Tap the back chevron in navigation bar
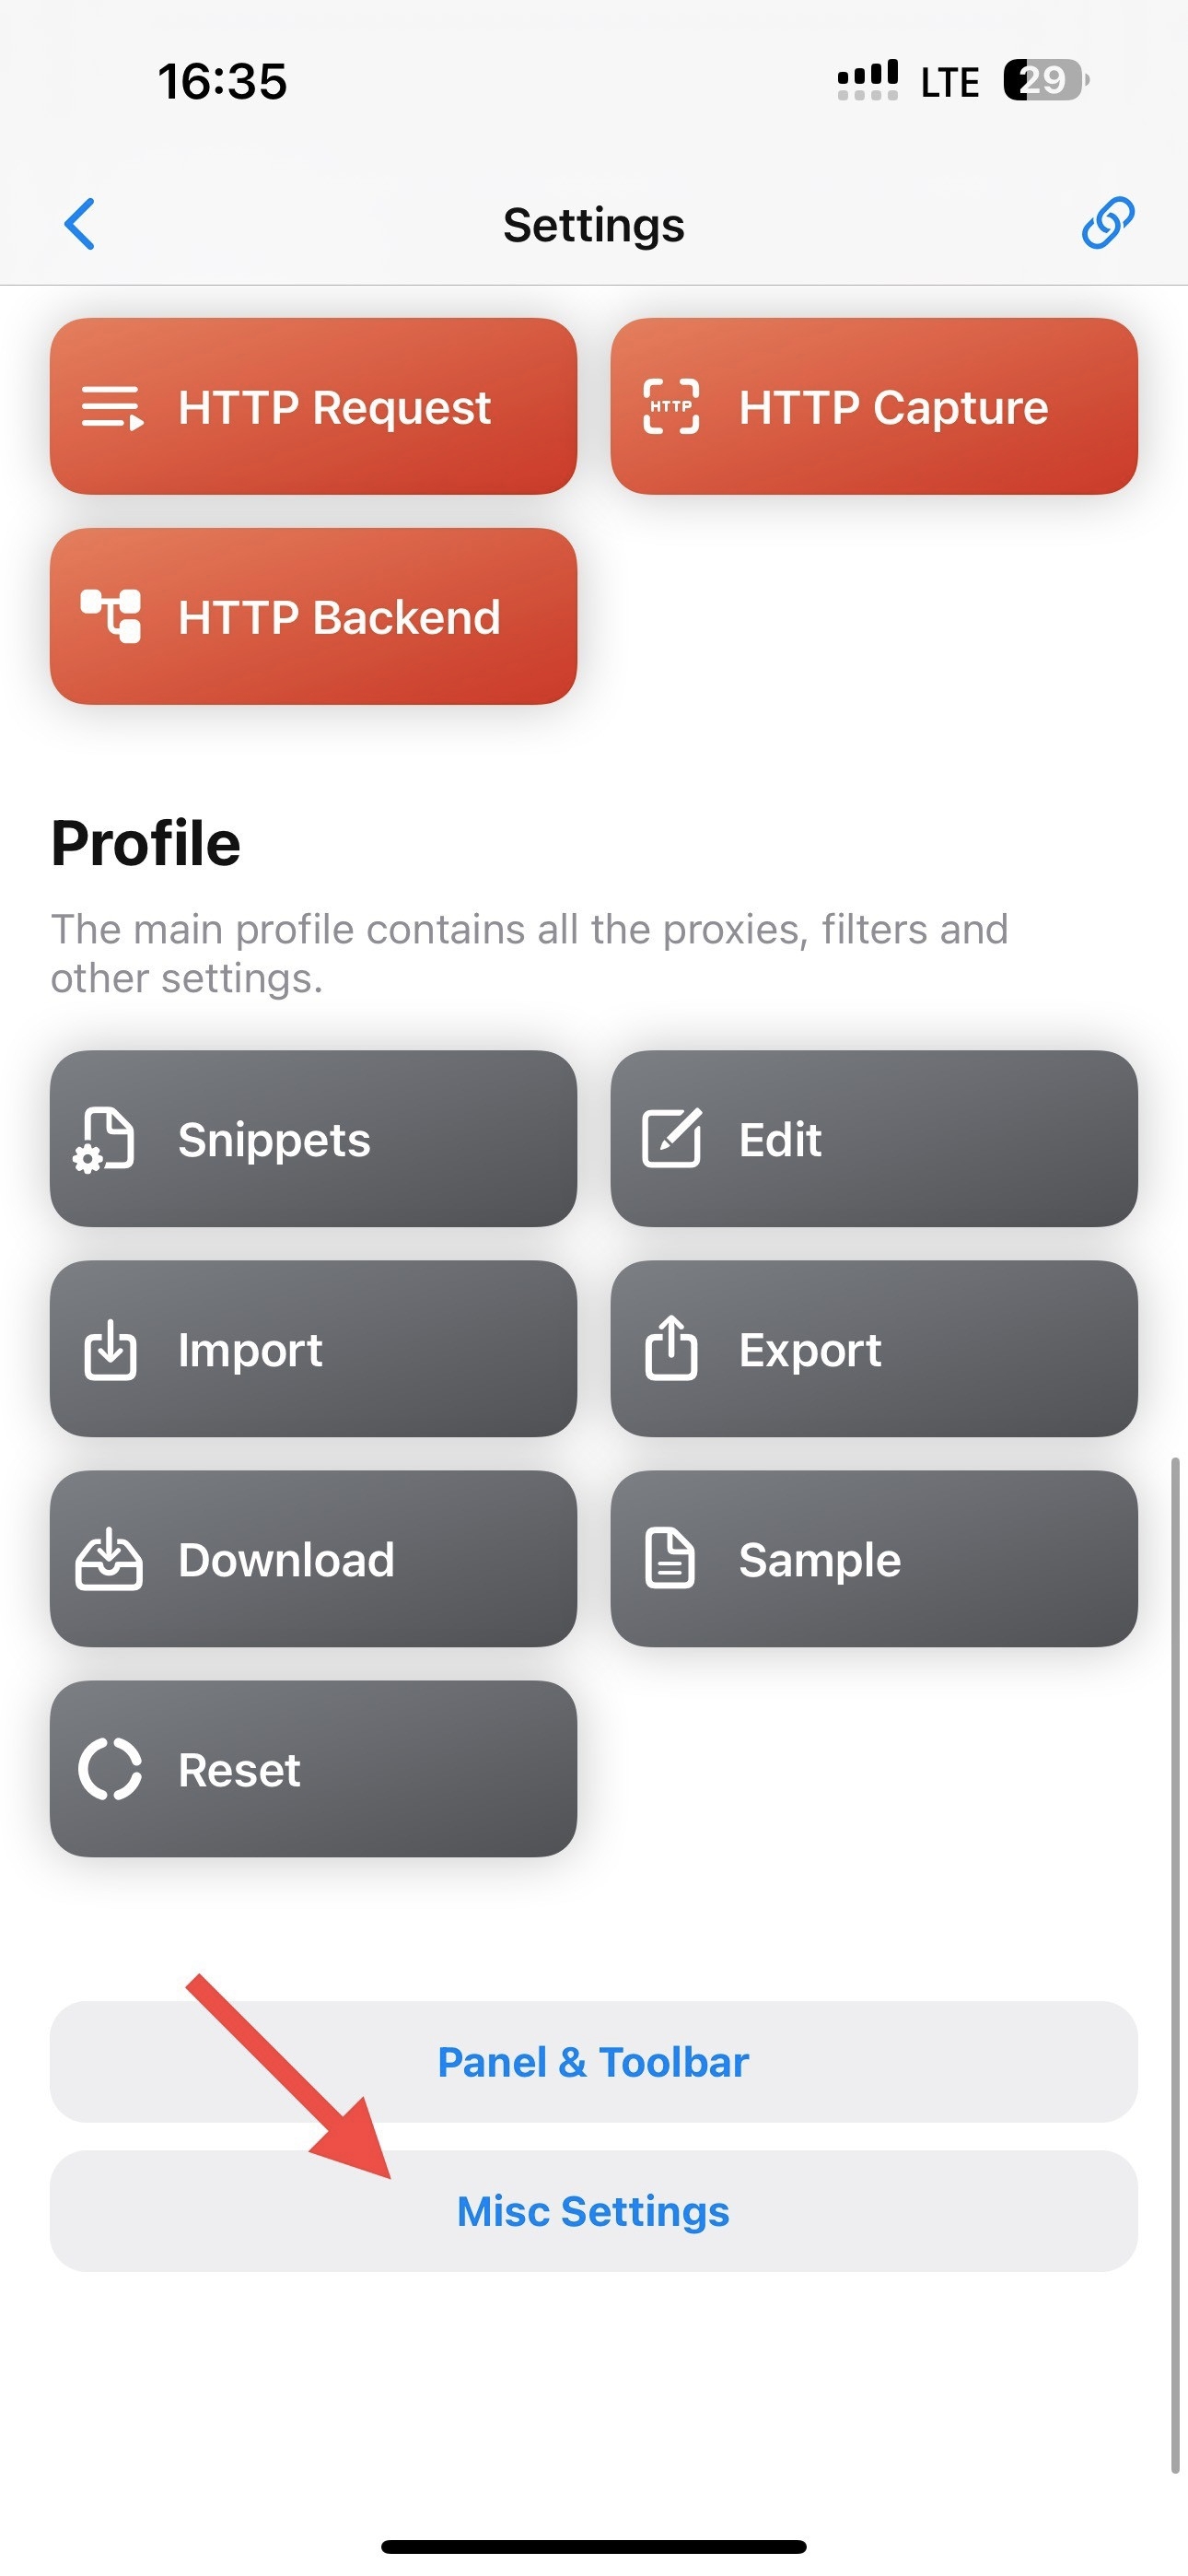This screenshot has width=1188, height=2576. tap(80, 223)
